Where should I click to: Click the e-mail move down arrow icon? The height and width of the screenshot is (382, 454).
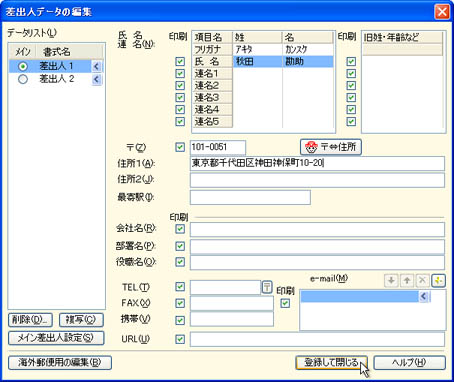point(391,281)
